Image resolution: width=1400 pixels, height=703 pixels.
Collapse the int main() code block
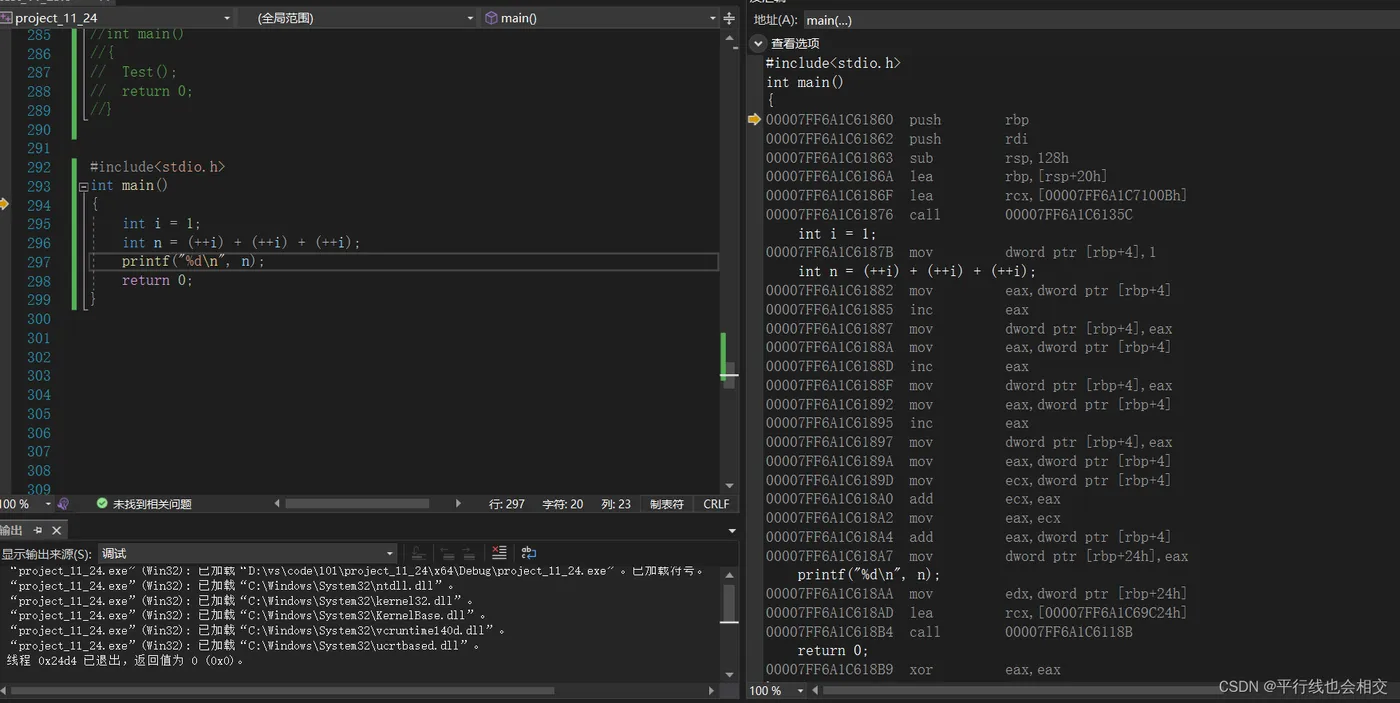[x=82, y=186]
